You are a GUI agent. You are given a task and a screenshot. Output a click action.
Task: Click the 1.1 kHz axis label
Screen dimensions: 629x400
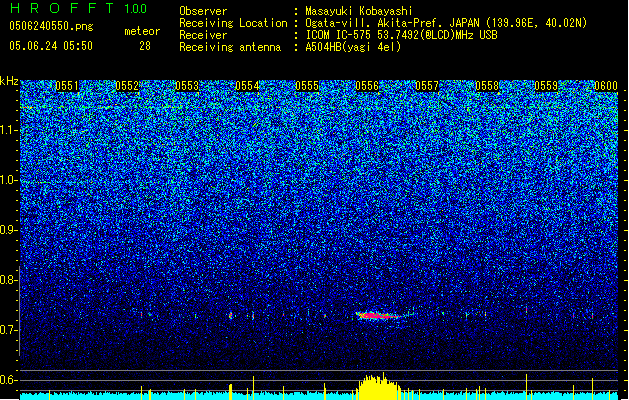(x=9, y=130)
